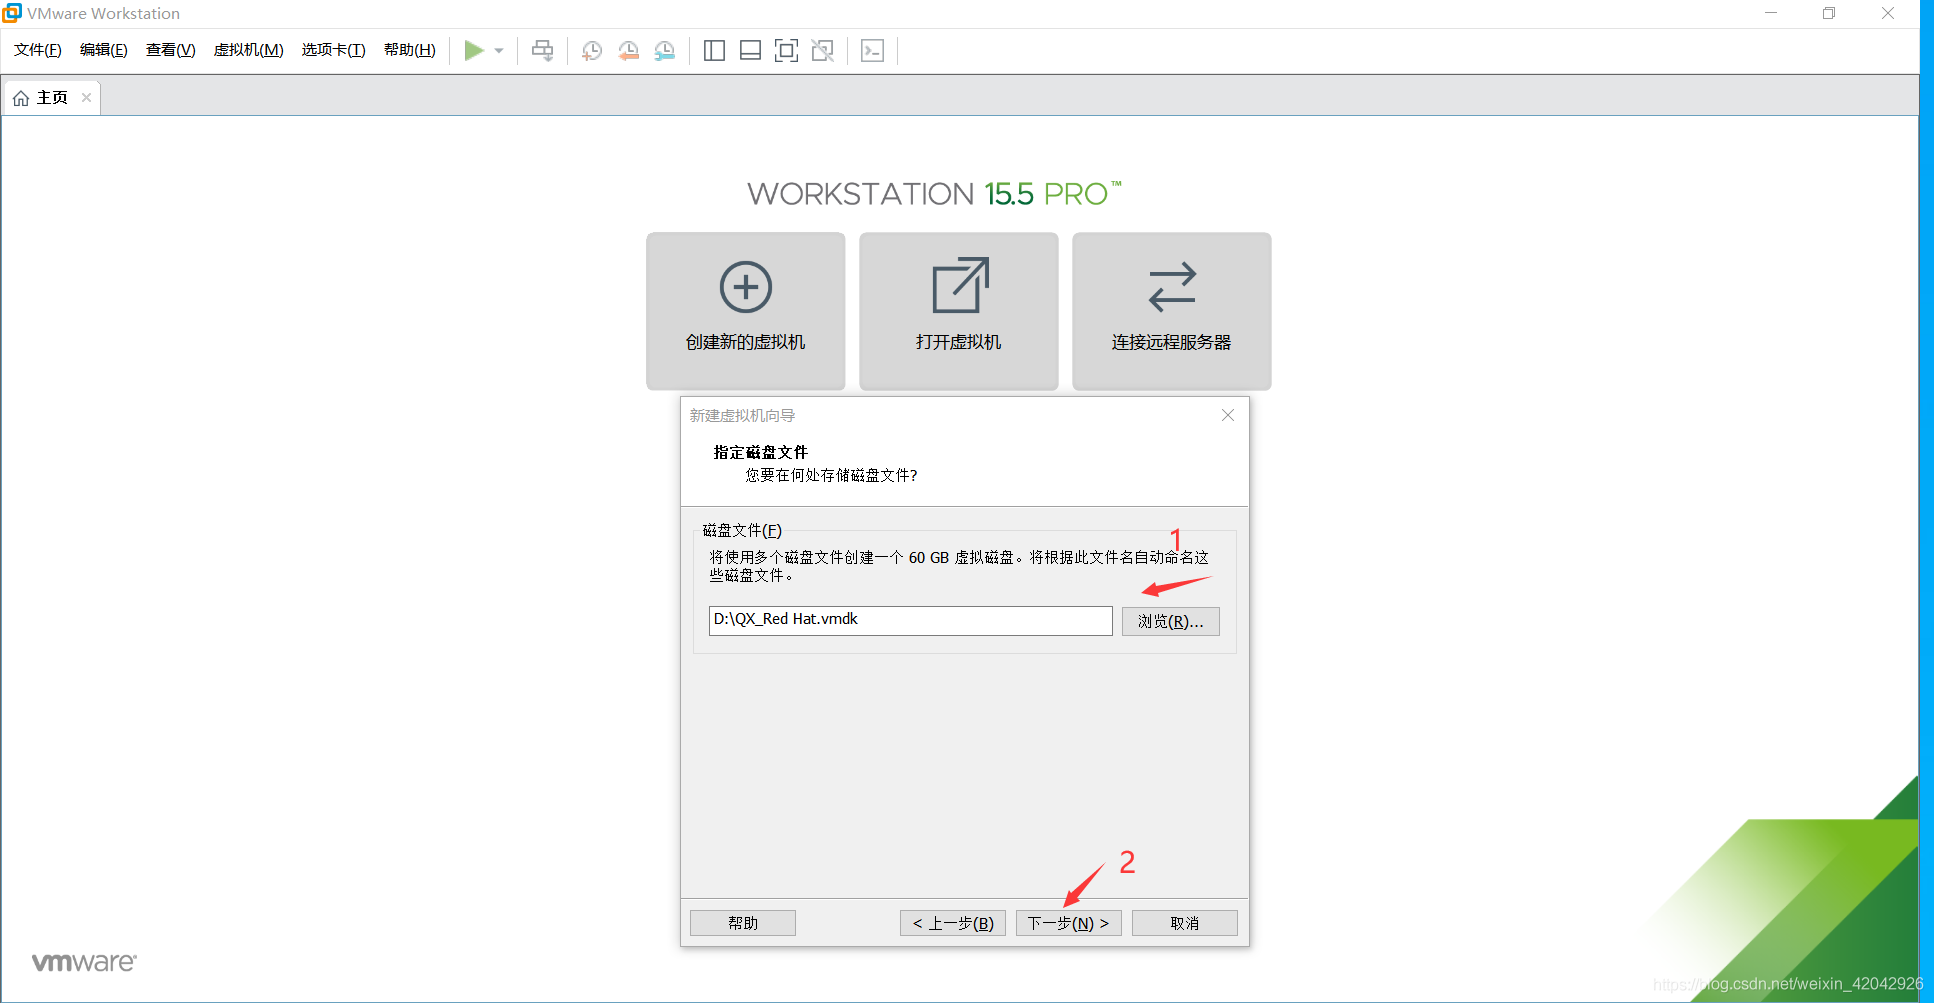
Task: Click the revert to snapshot icon
Action: (x=628, y=51)
